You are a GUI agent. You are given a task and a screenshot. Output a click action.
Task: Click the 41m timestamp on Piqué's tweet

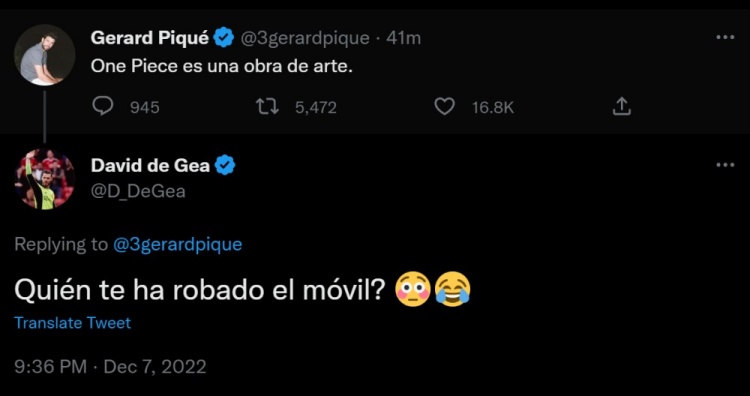click(403, 38)
